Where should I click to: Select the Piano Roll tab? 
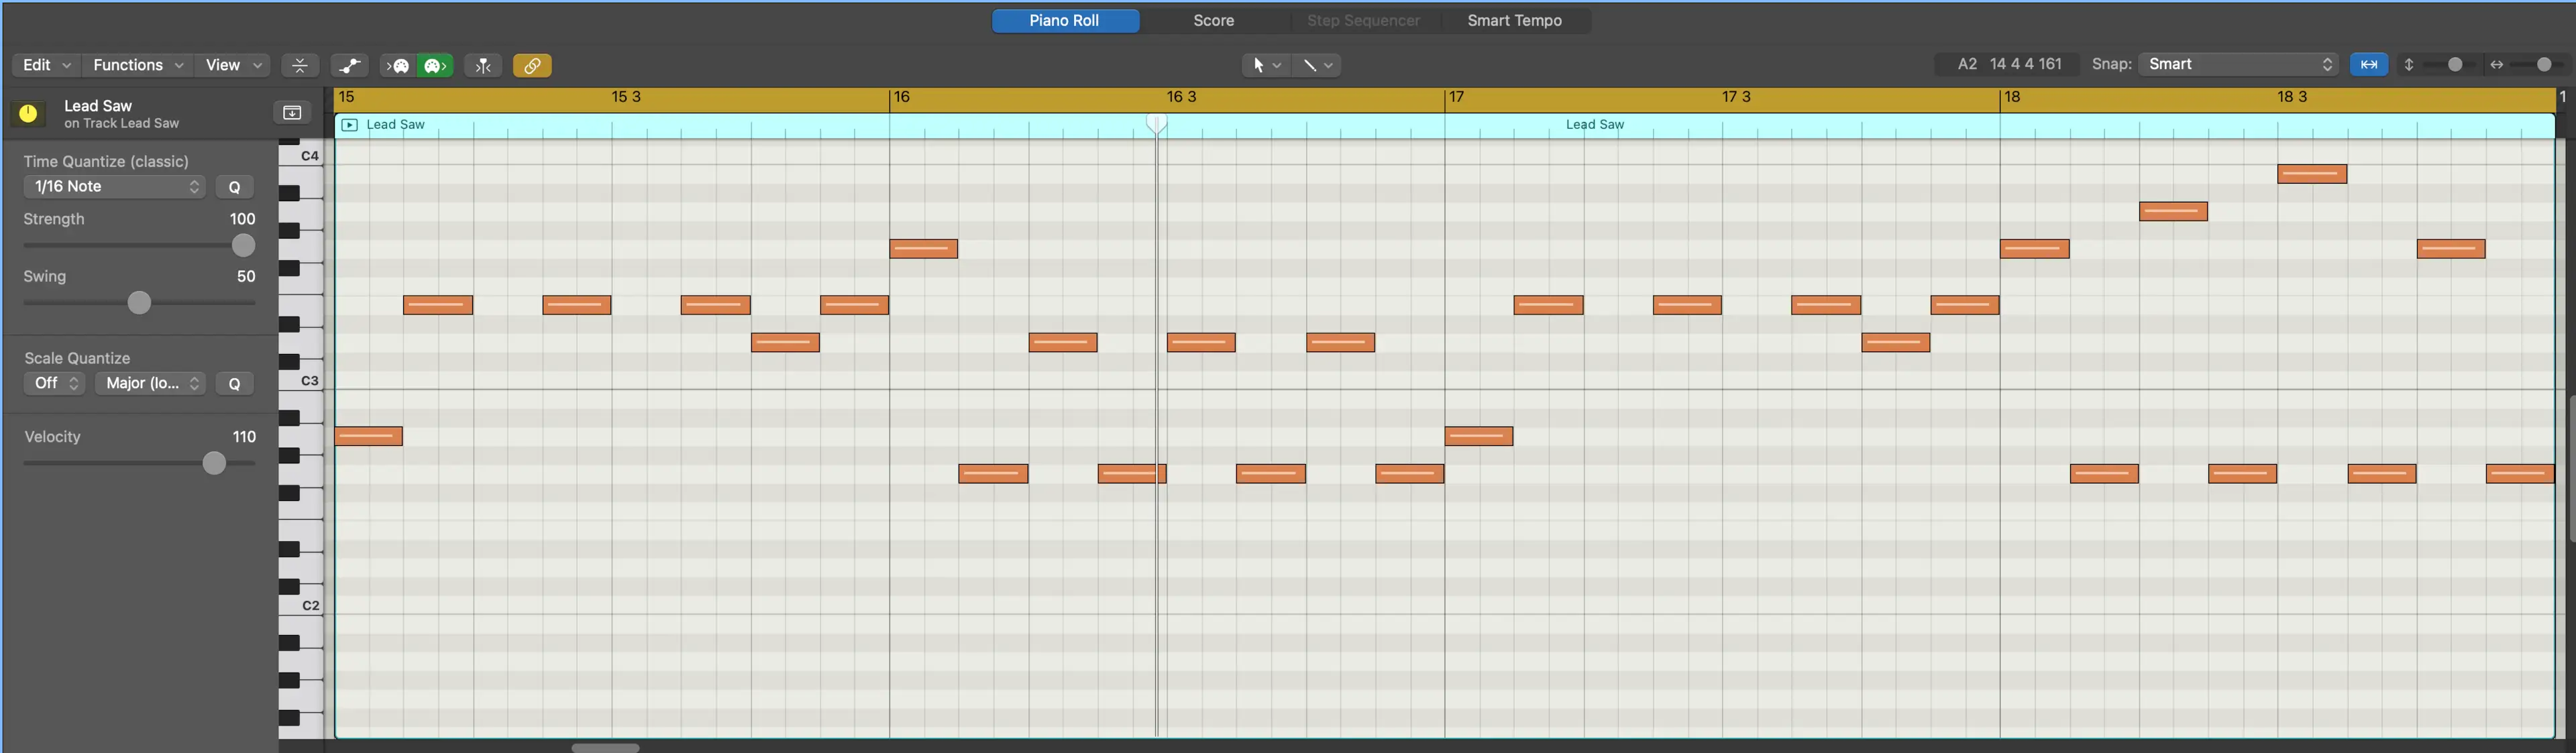[1065, 19]
